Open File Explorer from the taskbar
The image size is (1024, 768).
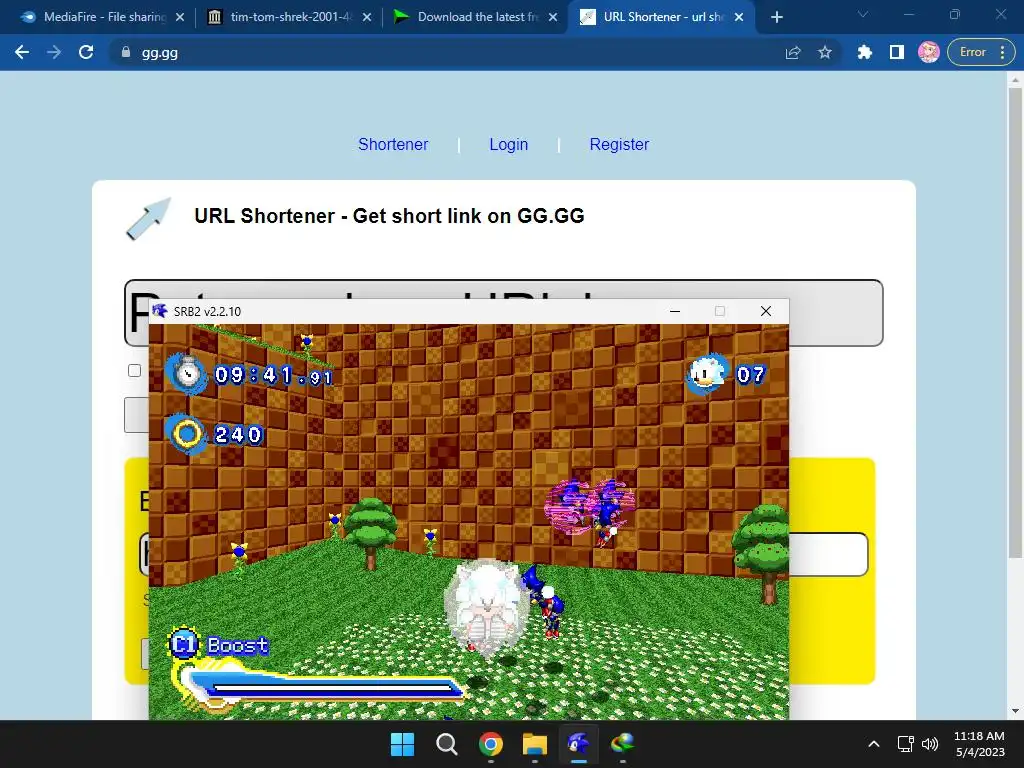535,744
